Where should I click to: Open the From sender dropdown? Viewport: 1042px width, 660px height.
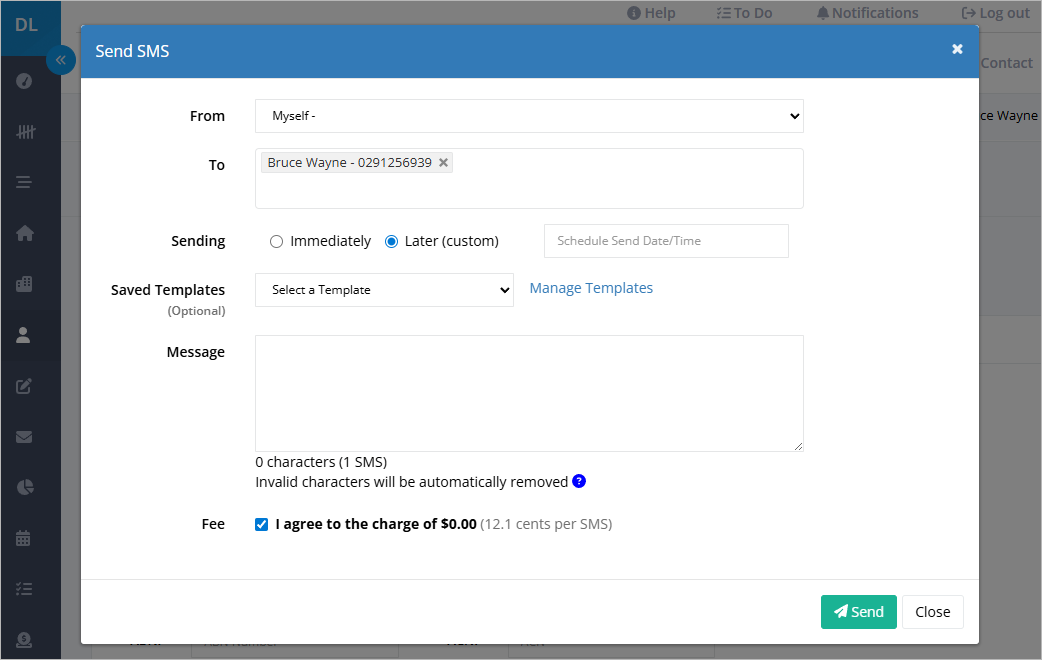tap(529, 116)
